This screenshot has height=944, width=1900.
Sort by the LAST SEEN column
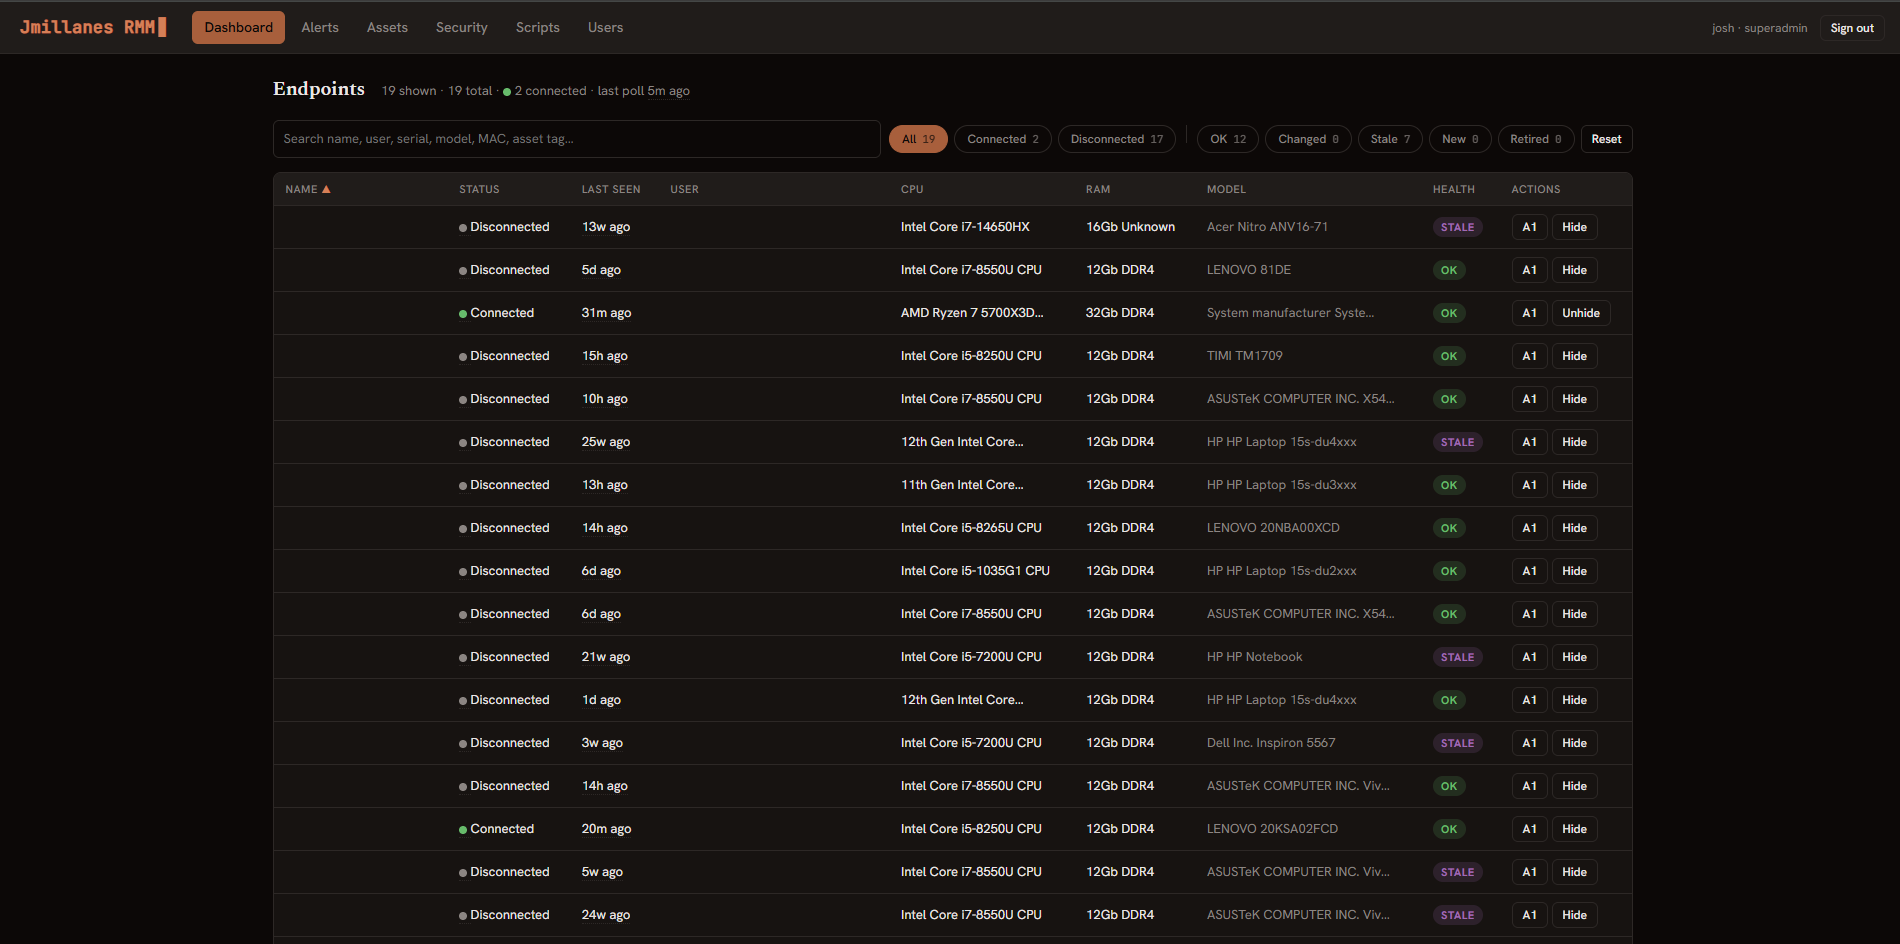click(611, 189)
